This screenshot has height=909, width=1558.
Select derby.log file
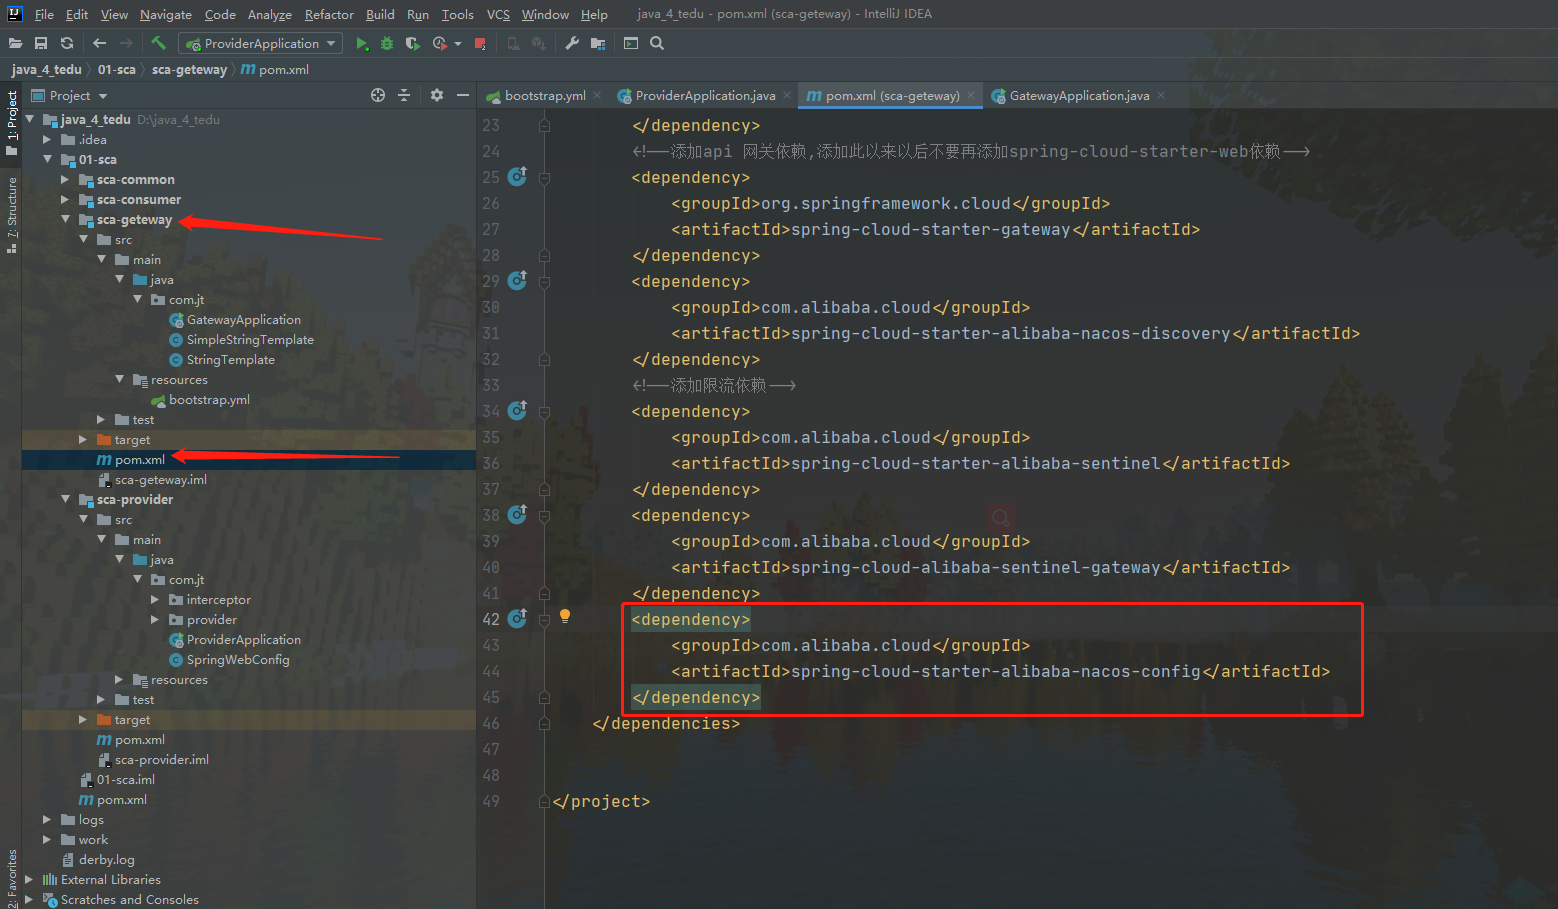106,859
